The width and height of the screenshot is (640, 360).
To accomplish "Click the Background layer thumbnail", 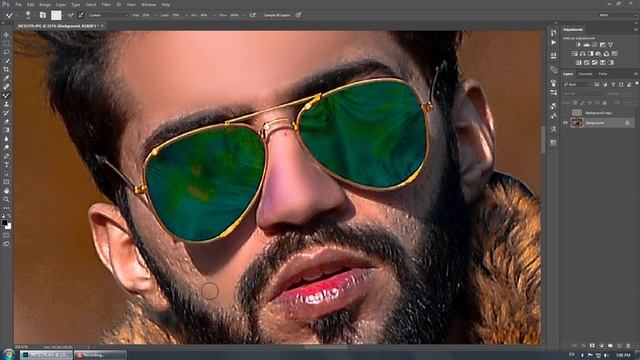I will pos(577,122).
